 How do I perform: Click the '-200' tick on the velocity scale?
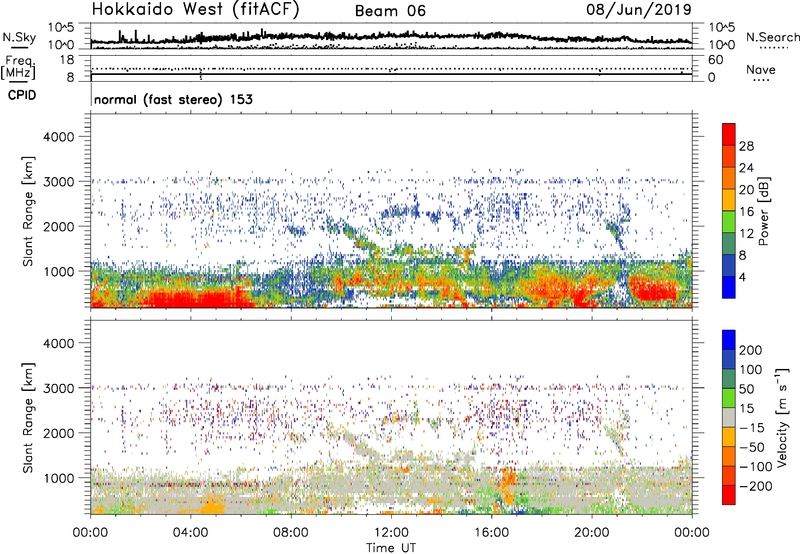tap(754, 486)
